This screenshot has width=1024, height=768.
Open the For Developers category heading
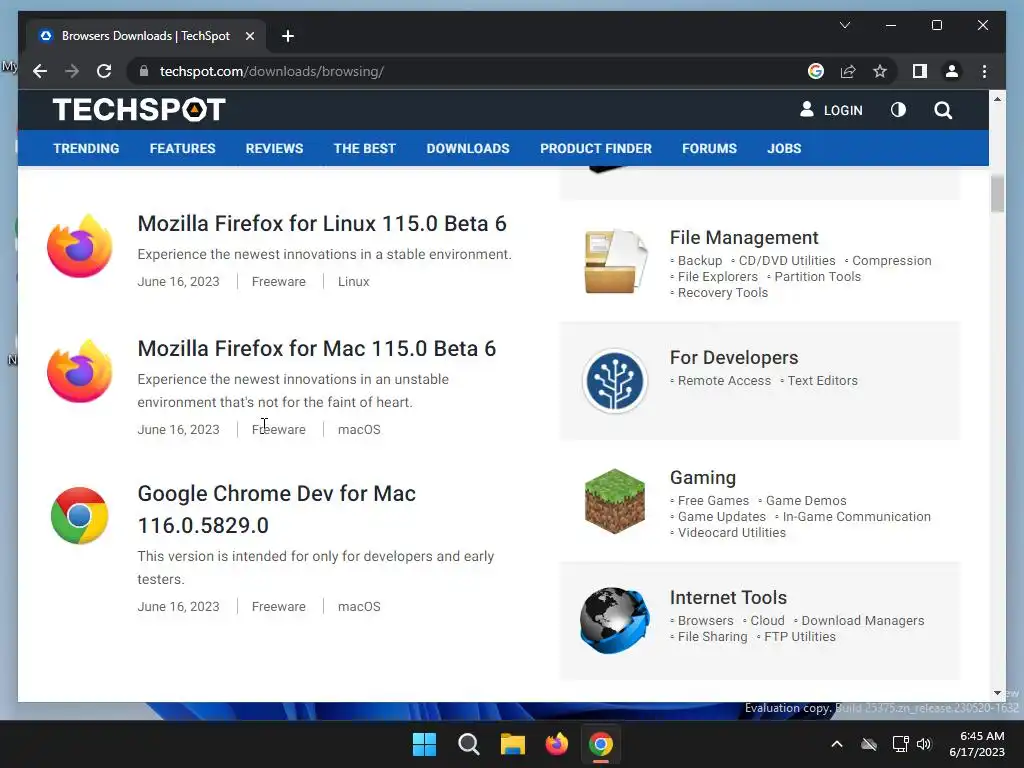point(734,358)
